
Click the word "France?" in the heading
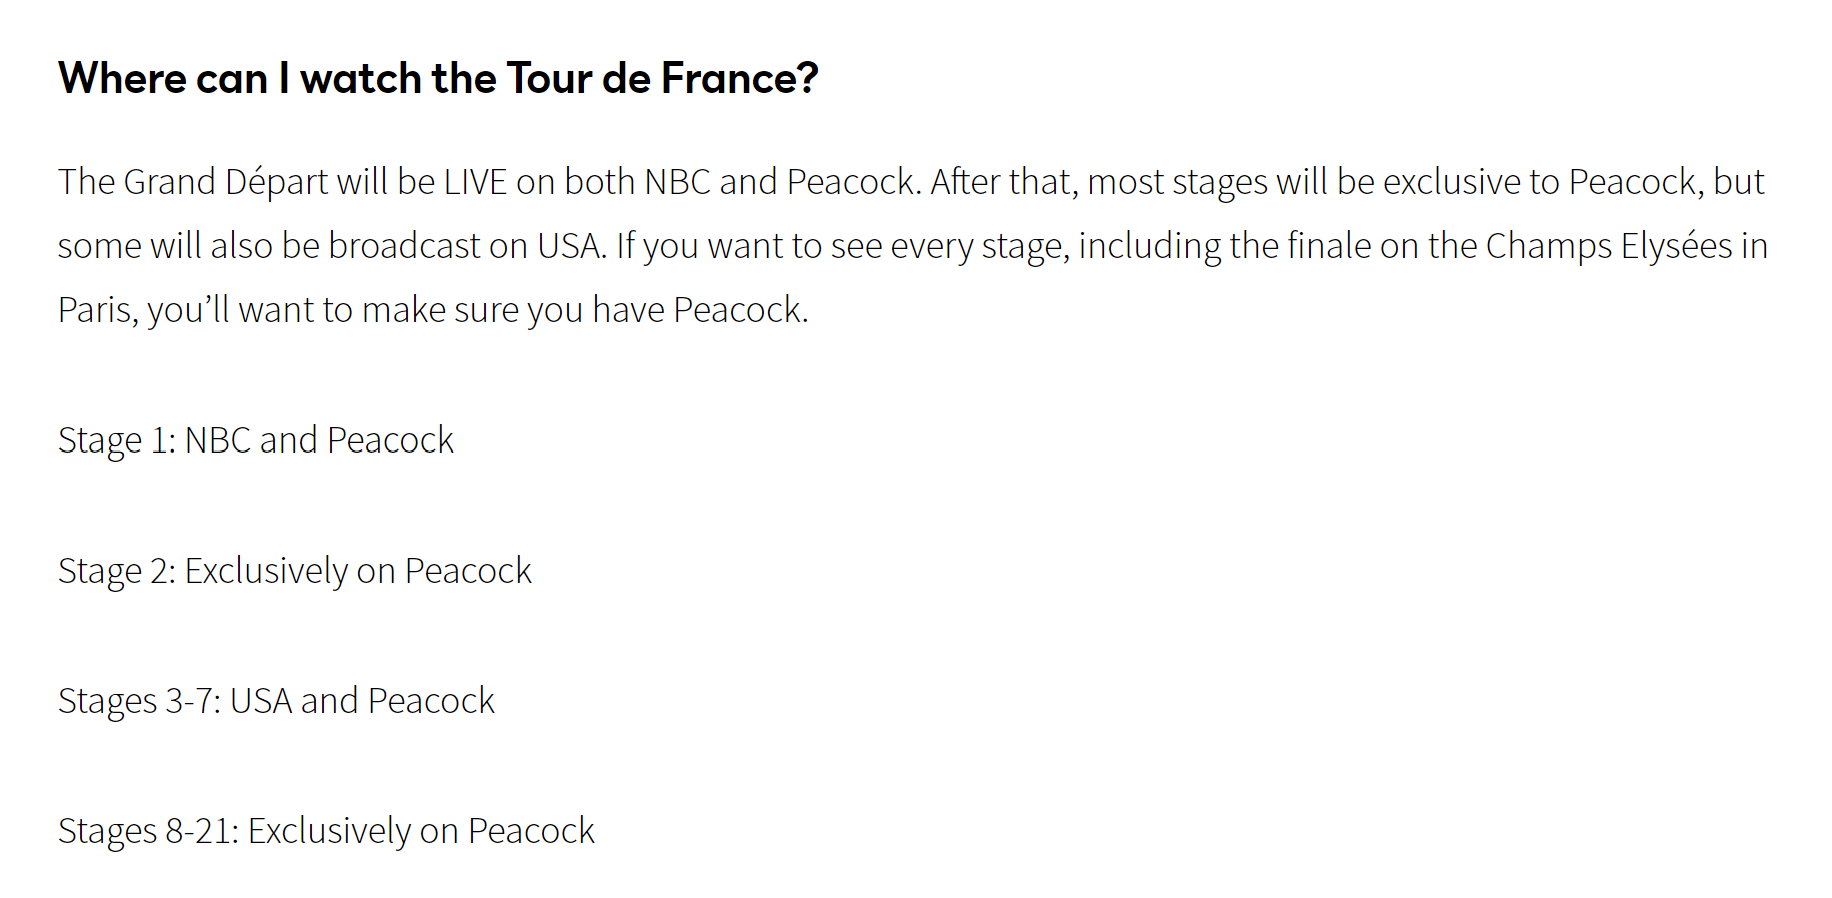(x=740, y=78)
